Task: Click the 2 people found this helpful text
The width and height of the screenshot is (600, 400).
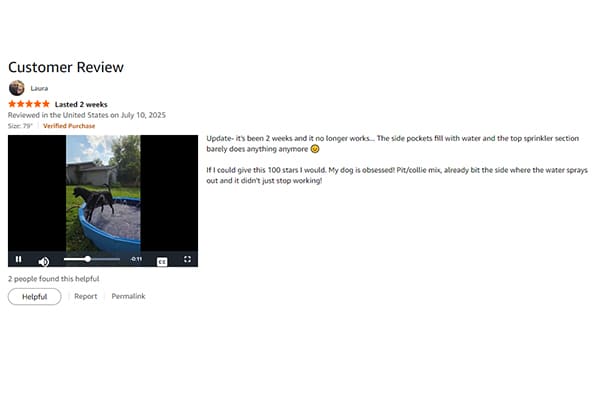Action: [54, 279]
